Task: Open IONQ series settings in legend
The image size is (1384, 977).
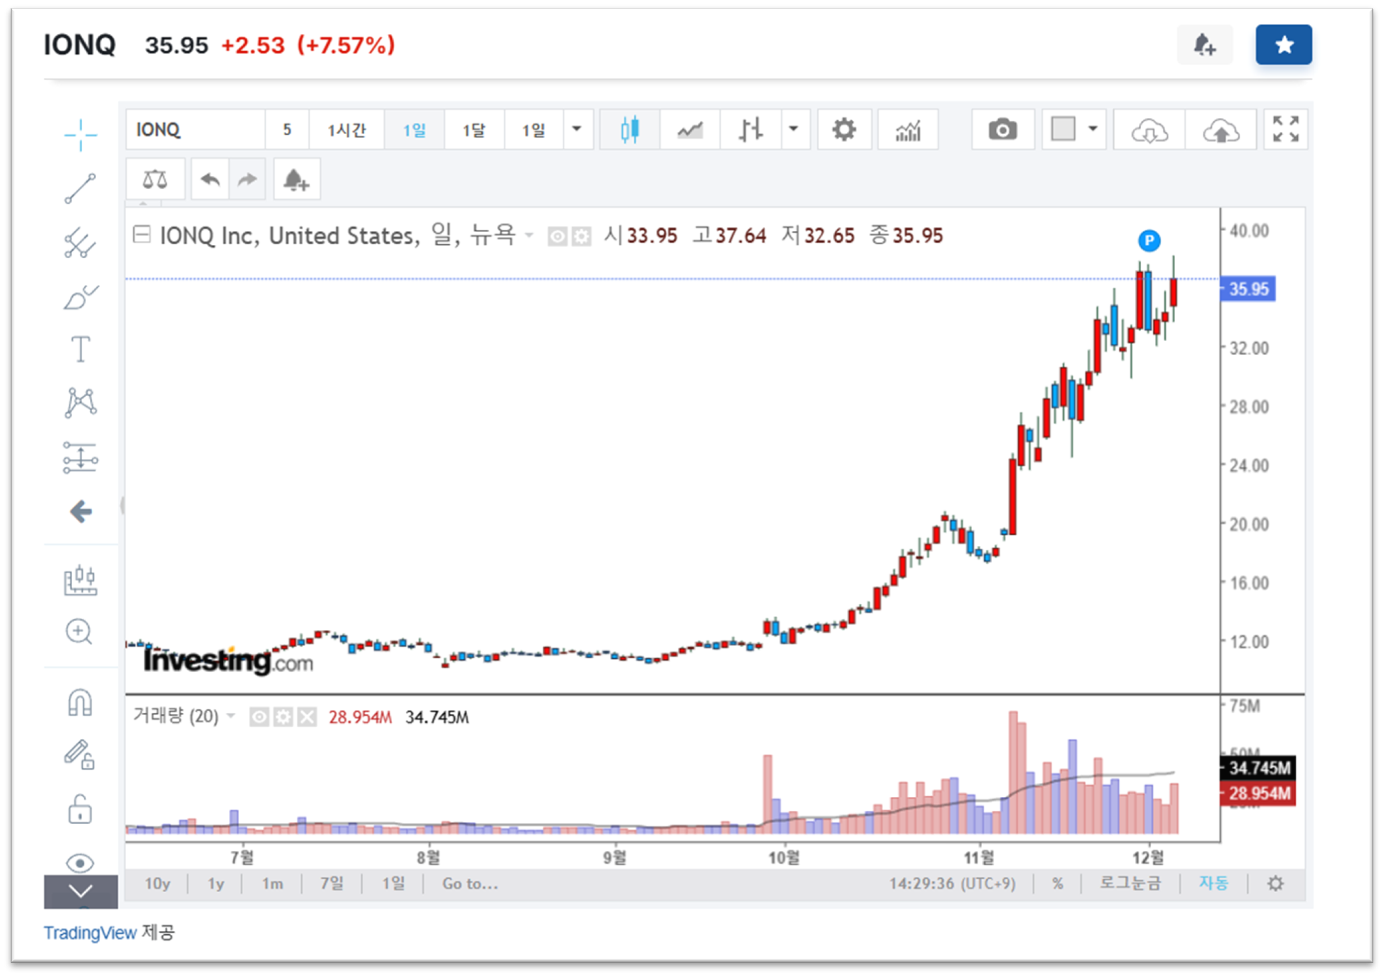Action: click(x=581, y=236)
